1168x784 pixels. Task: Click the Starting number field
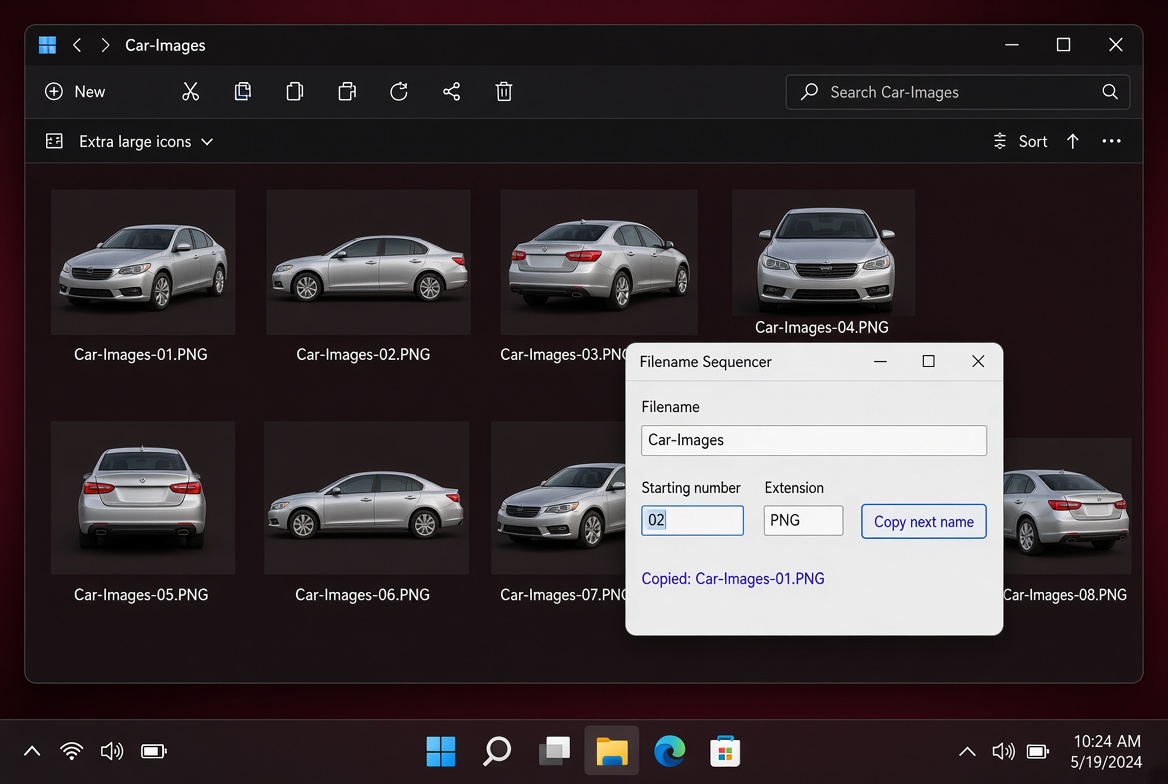[692, 520]
